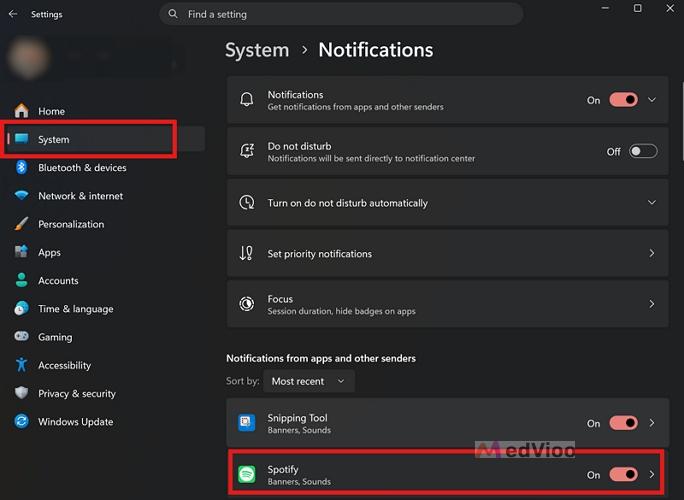Open Focus settings chevron
This screenshot has width=684, height=500.
pos(652,304)
